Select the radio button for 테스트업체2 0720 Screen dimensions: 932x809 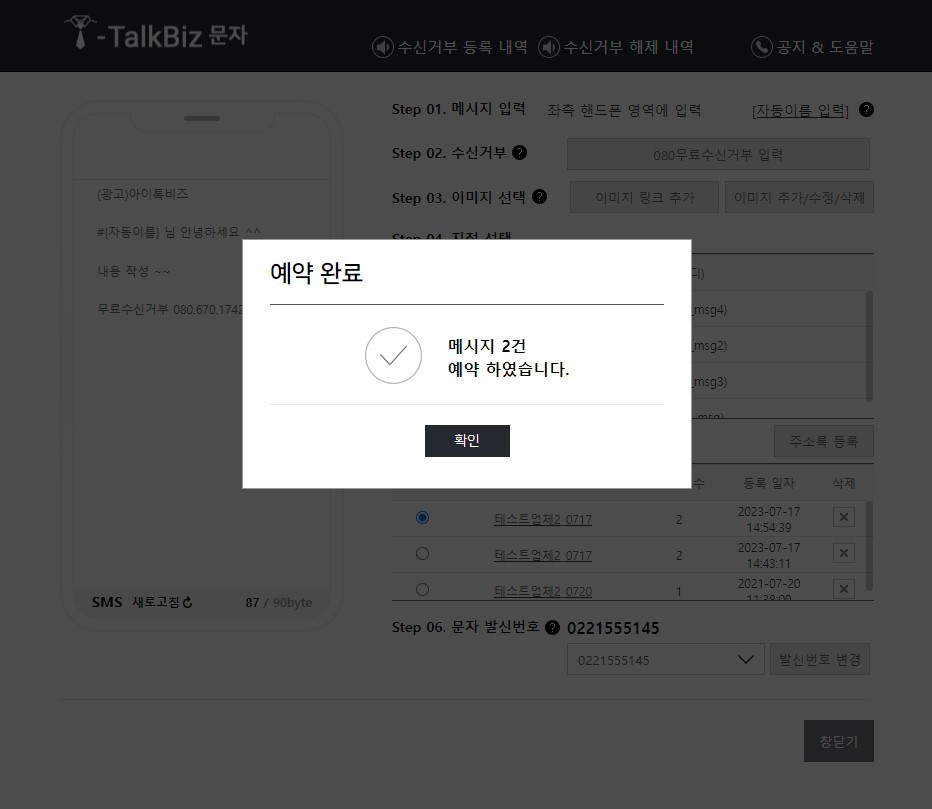click(x=422, y=589)
